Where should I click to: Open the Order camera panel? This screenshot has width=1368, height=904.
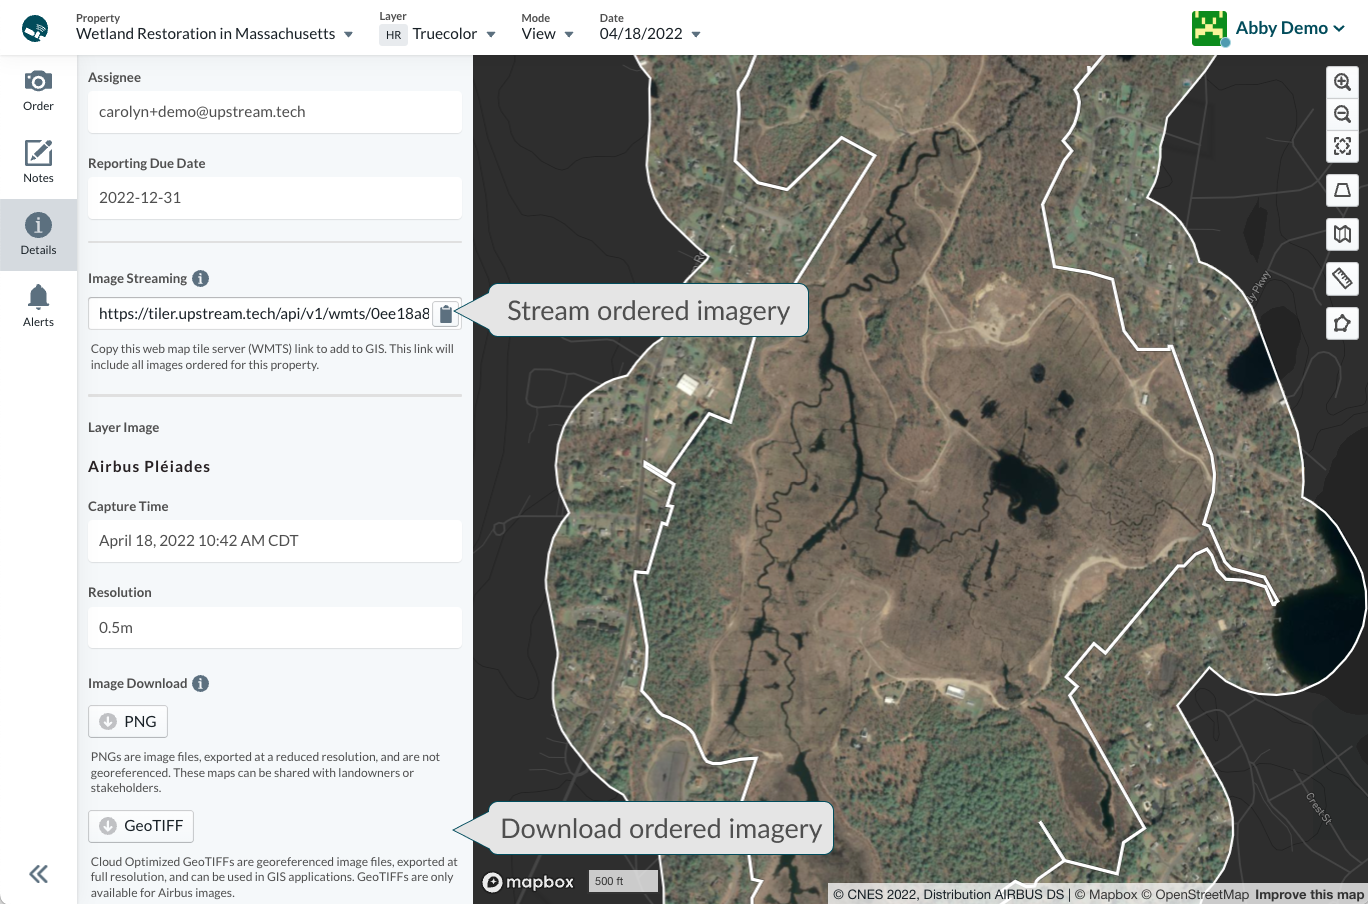[38, 91]
